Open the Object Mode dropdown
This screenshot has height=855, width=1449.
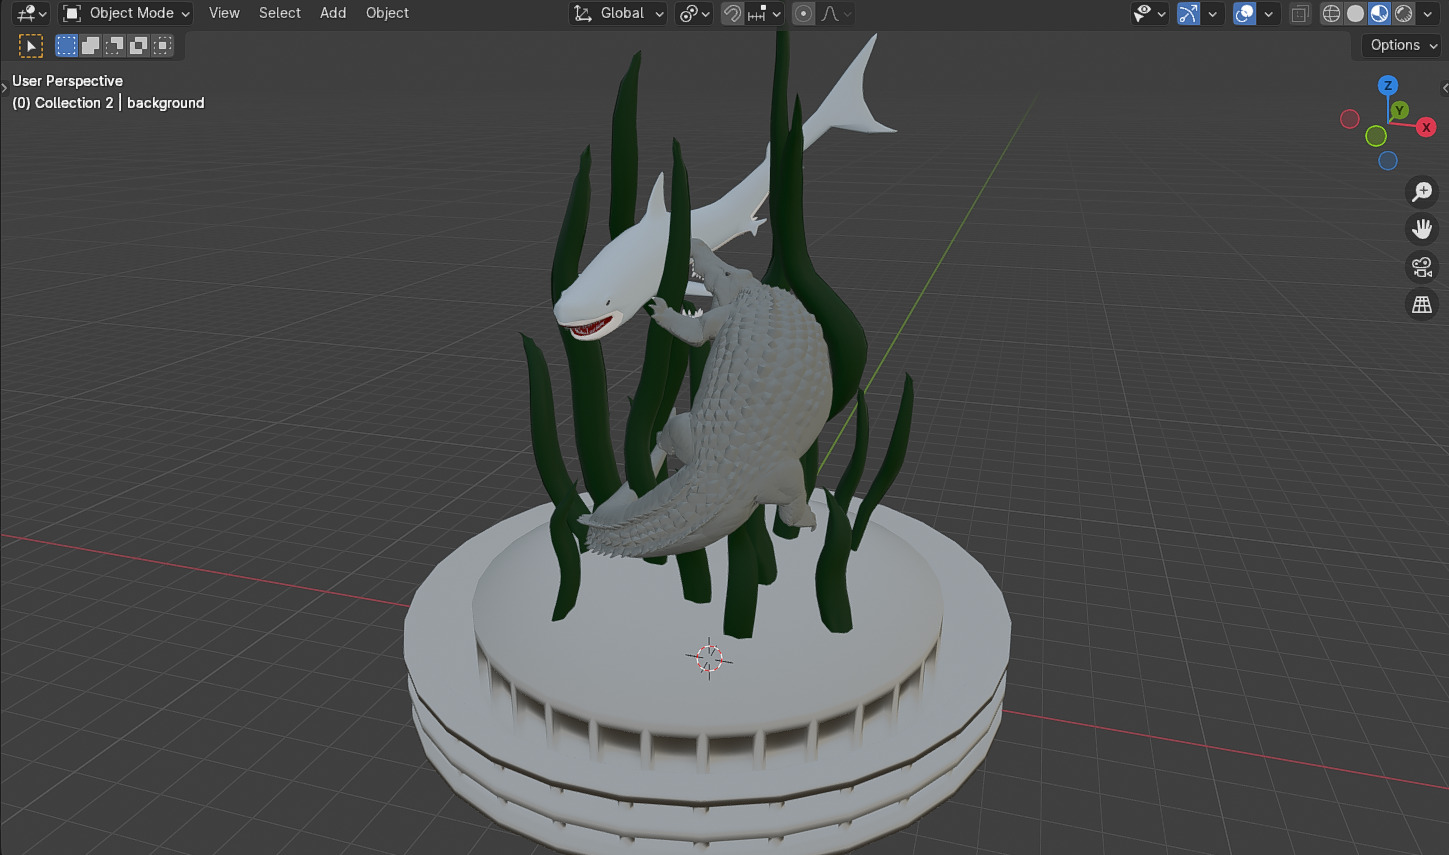tap(125, 13)
